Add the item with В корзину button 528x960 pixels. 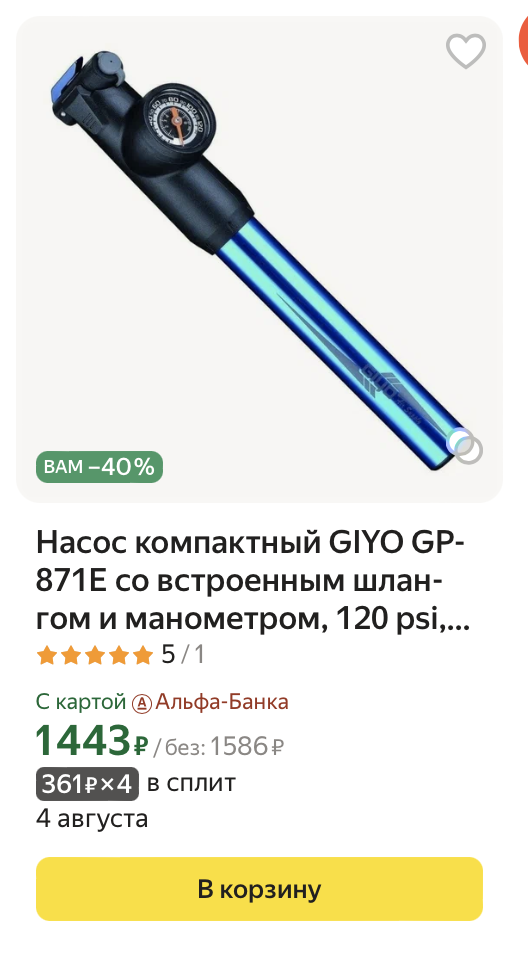259,889
